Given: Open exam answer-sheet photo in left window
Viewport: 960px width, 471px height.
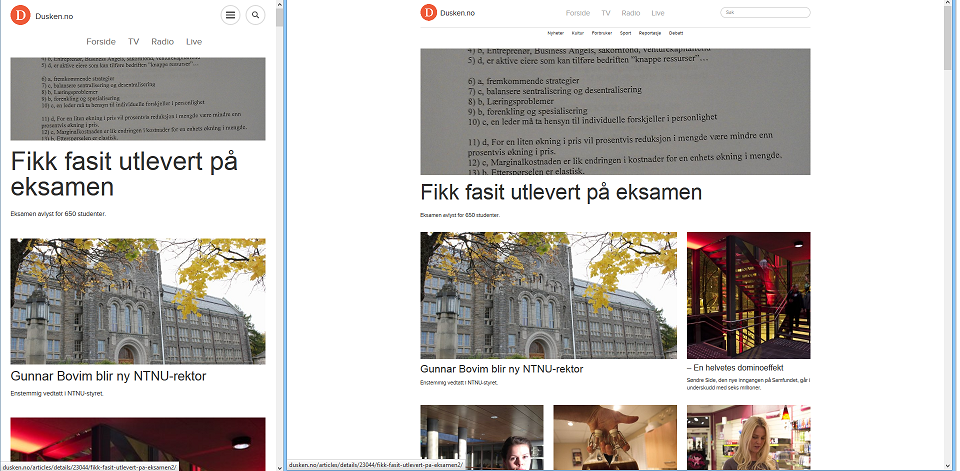Looking at the screenshot, I should pyautogui.click(x=138, y=99).
